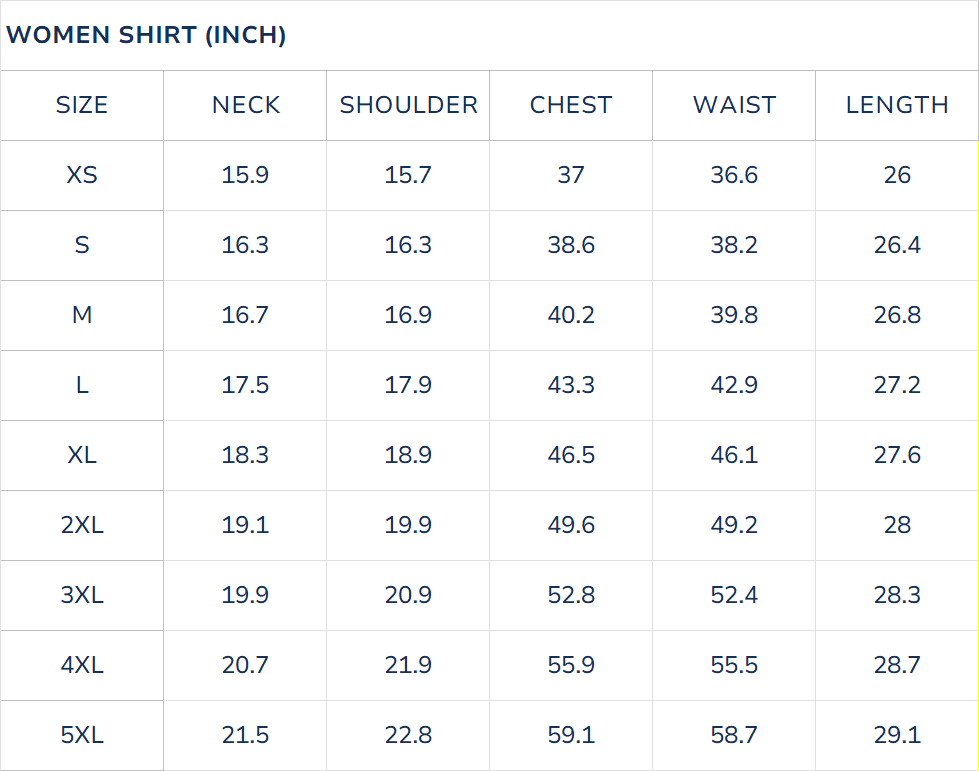
Task: Click the SHOULDER column header
Action: click(x=408, y=105)
